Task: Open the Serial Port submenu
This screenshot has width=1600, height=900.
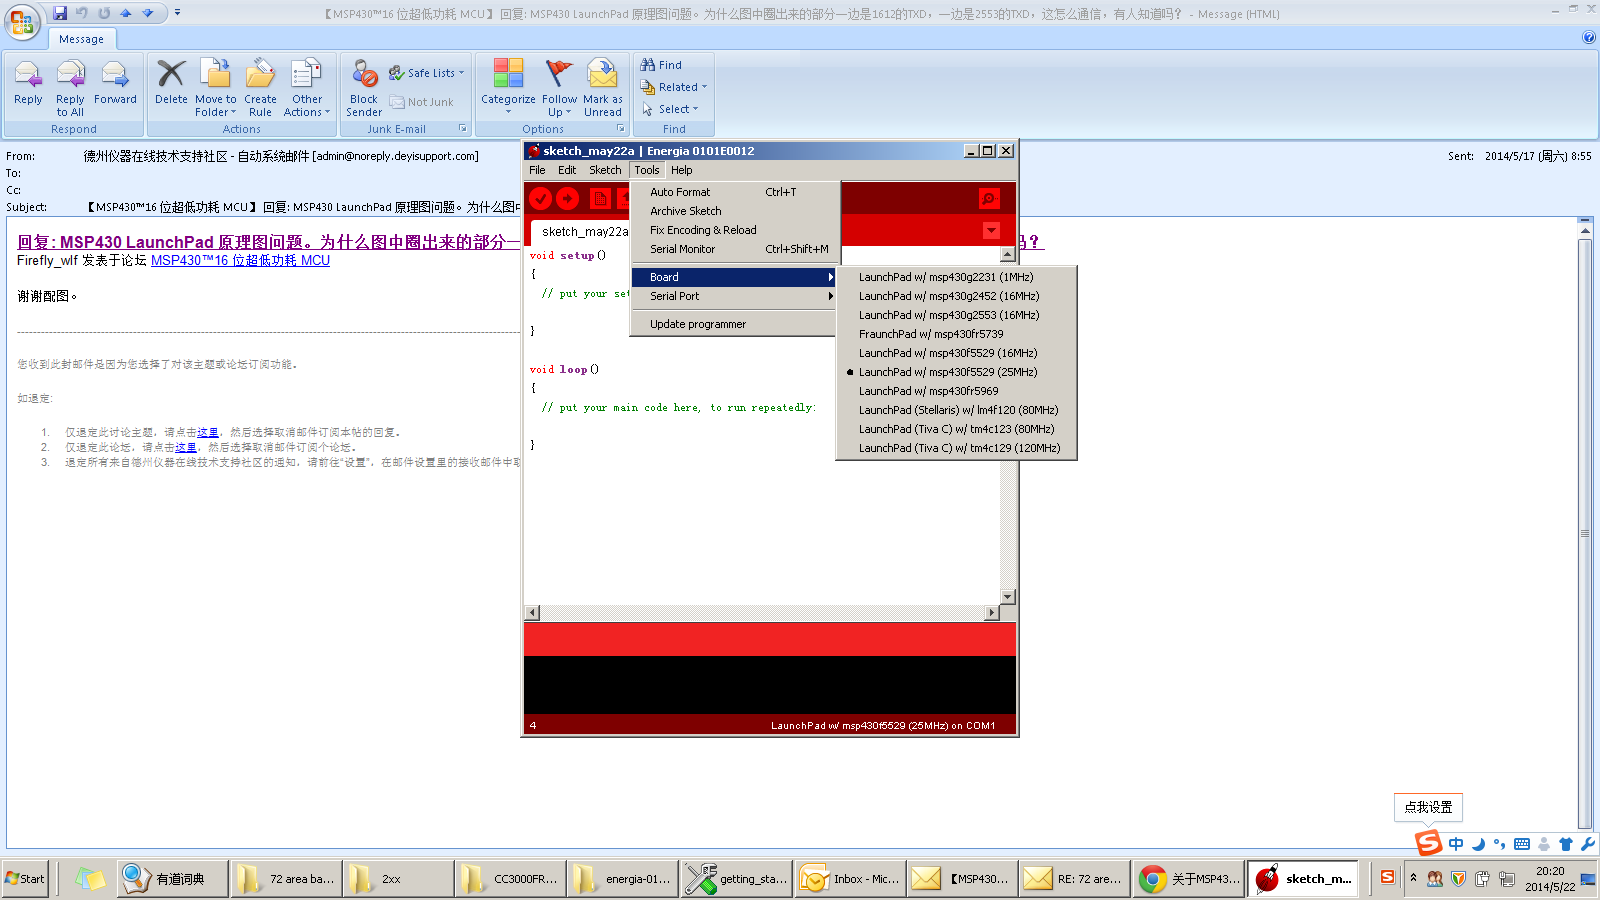Action: [735, 296]
